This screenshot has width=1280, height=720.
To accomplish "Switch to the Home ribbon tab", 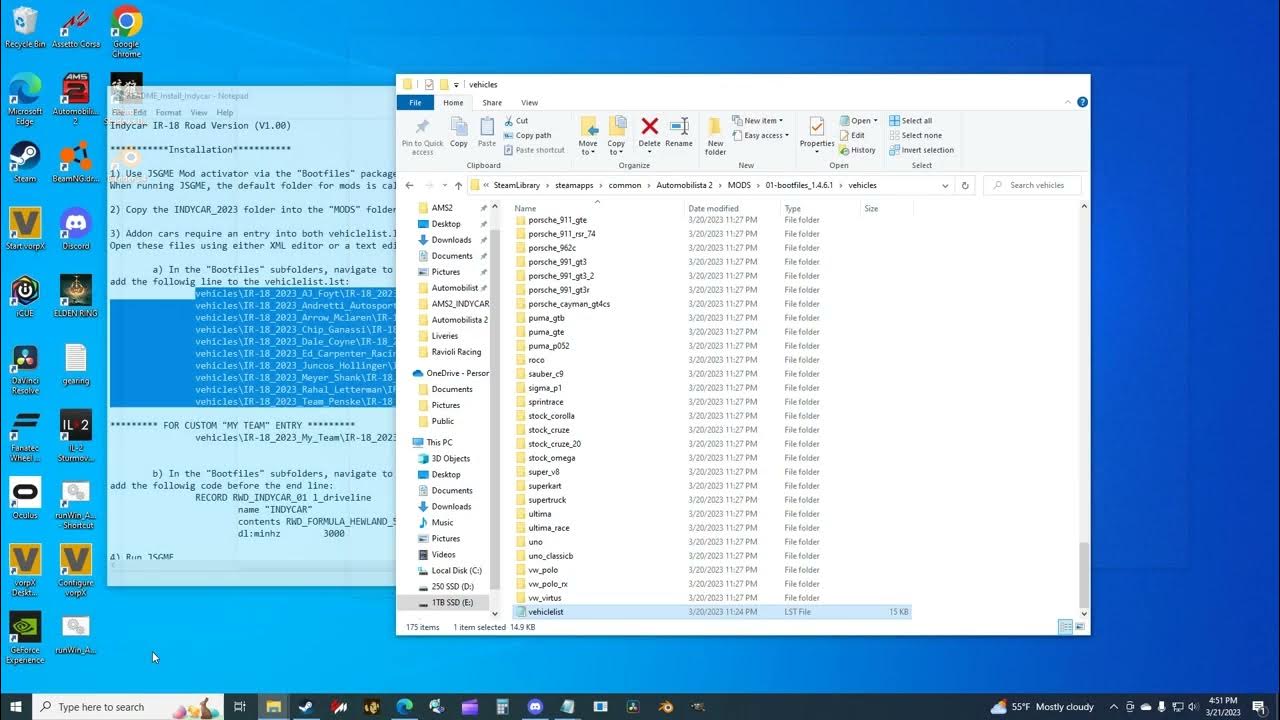I will (x=453, y=102).
